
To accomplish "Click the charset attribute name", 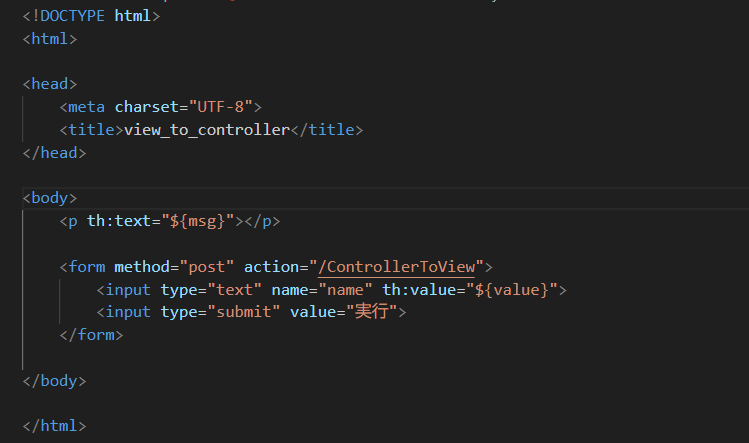I will coord(147,107).
